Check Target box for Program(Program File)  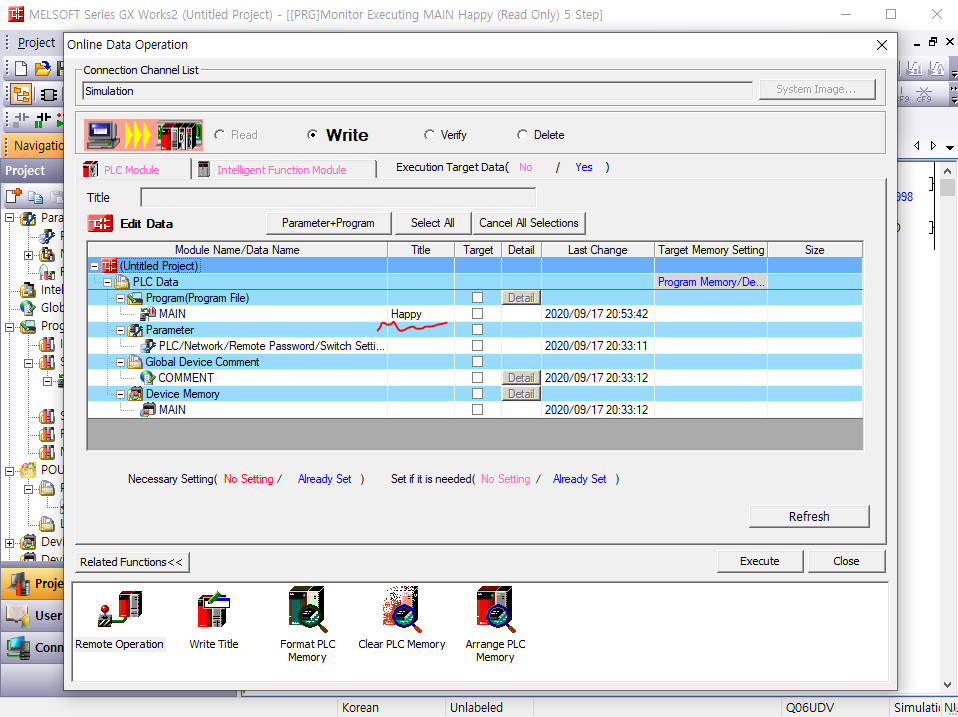pos(478,298)
